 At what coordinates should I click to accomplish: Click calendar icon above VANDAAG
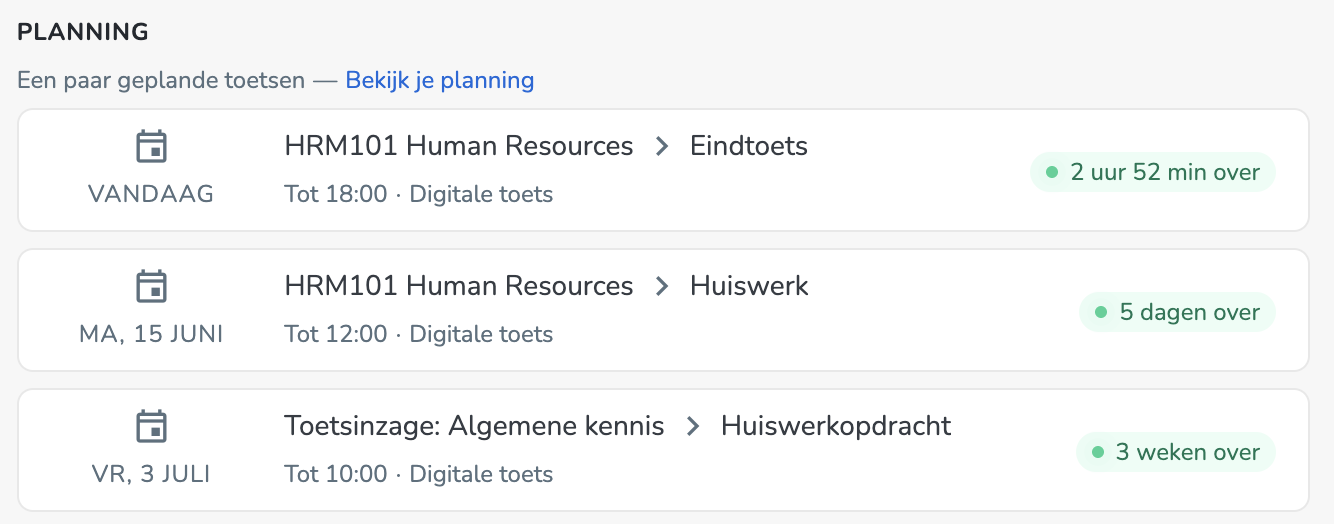coord(151,147)
